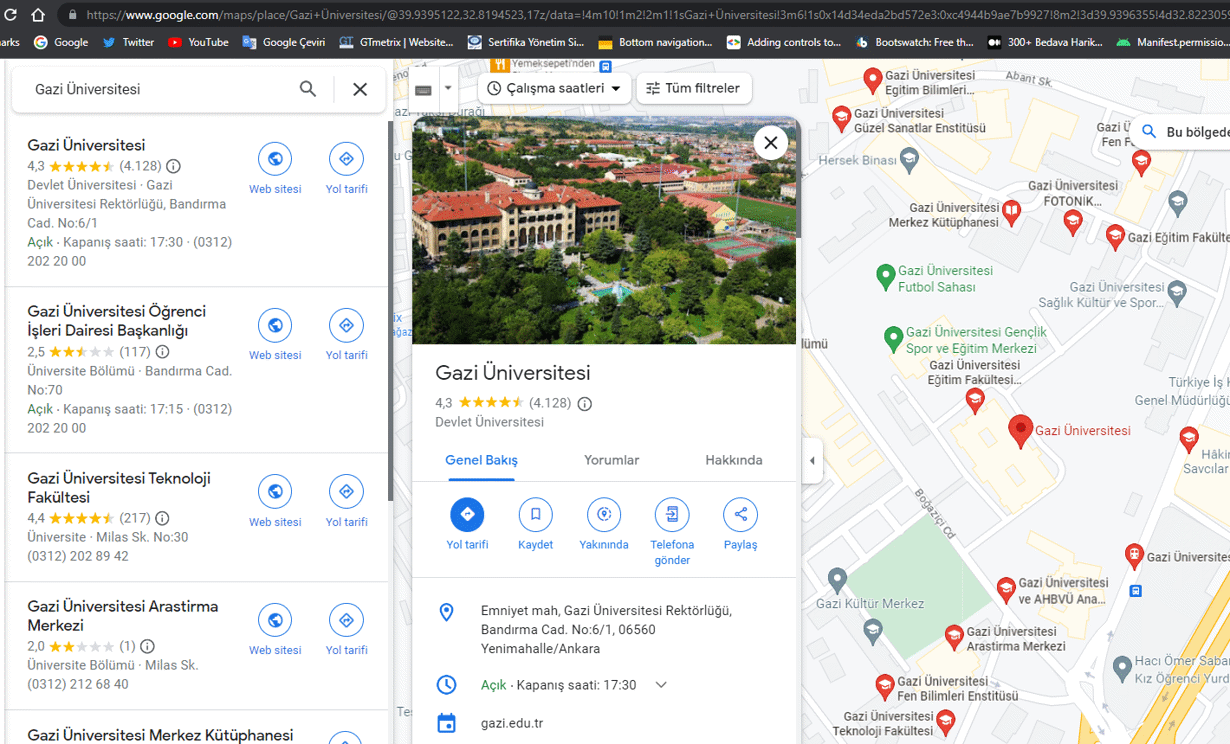Click Fen Bilimleri Enstitüsü map pin

click(884, 686)
